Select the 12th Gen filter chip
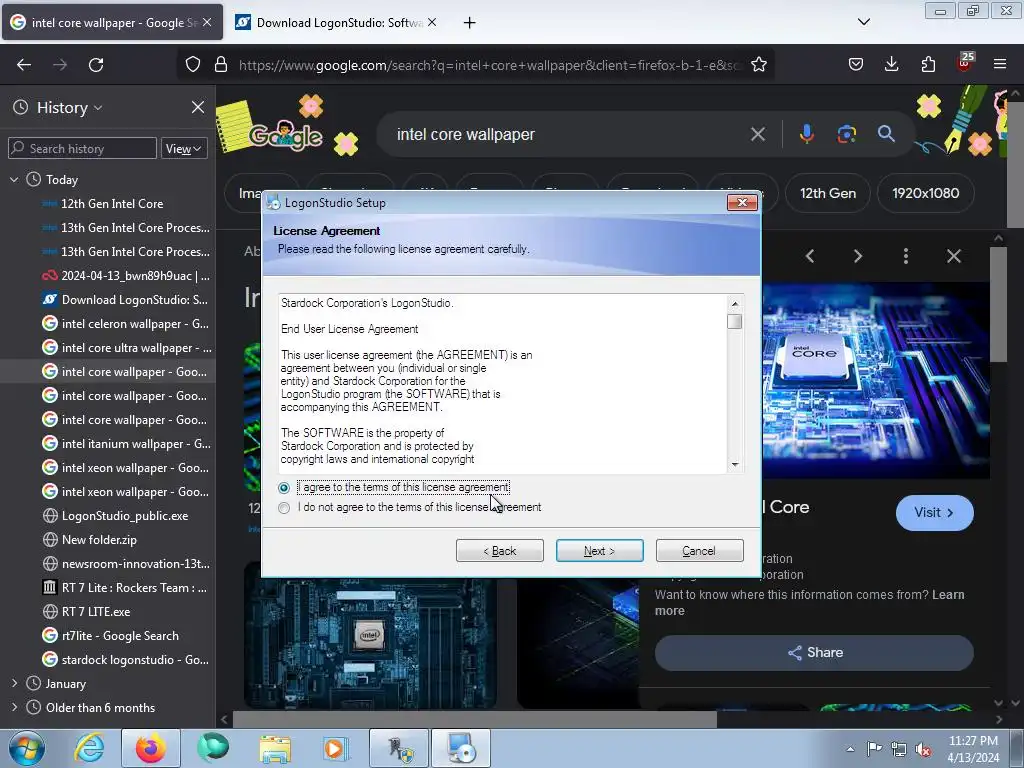Viewport: 1024px width, 768px height. 827,193
